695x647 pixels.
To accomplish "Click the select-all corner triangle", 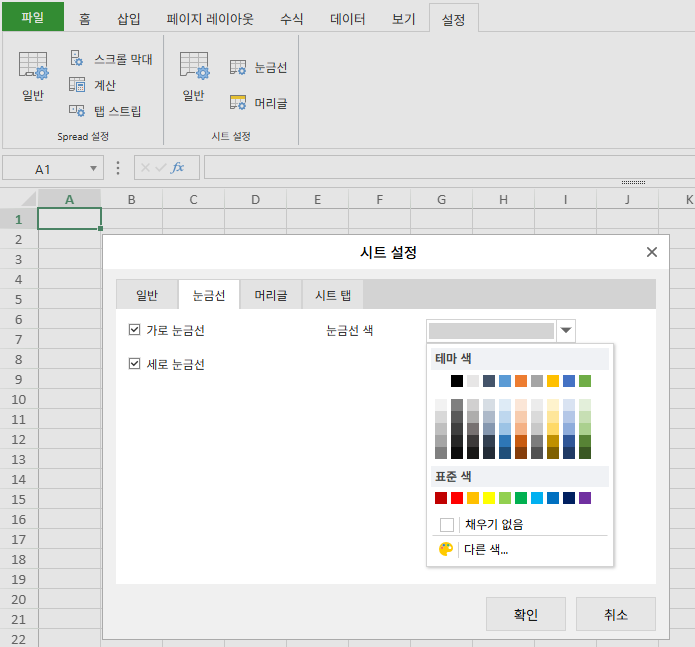I will click(28, 199).
